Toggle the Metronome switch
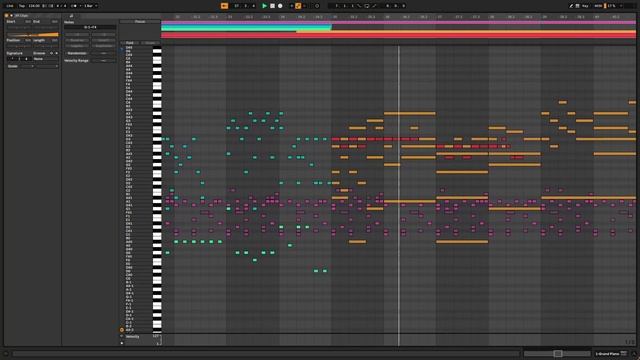 click(74, 6)
